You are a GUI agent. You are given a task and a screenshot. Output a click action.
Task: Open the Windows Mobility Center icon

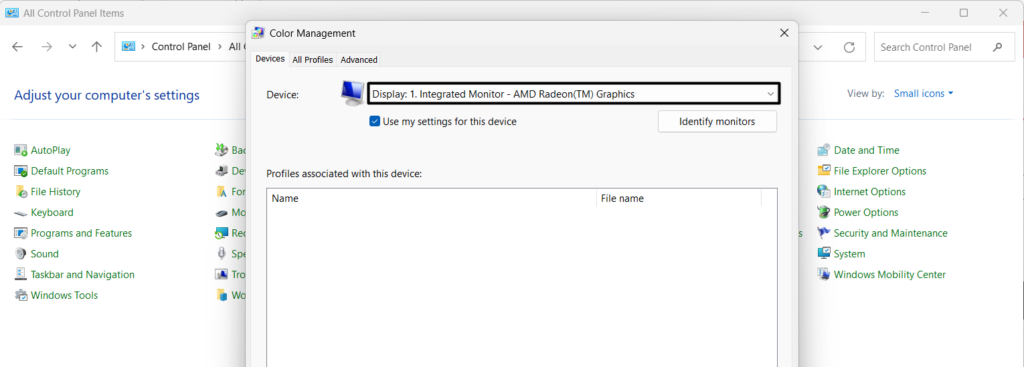(824, 275)
